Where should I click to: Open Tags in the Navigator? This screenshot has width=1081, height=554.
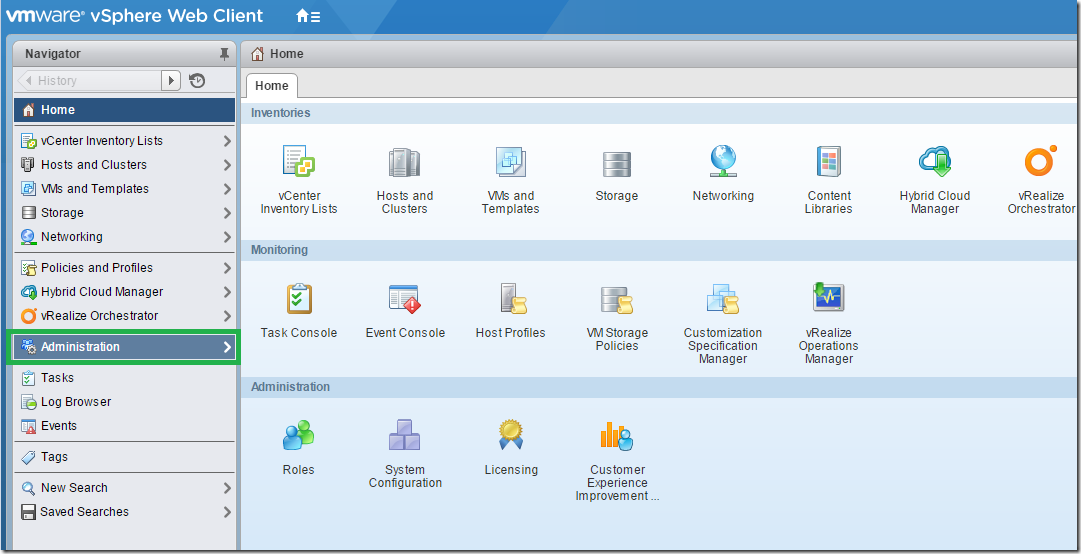tap(124, 458)
